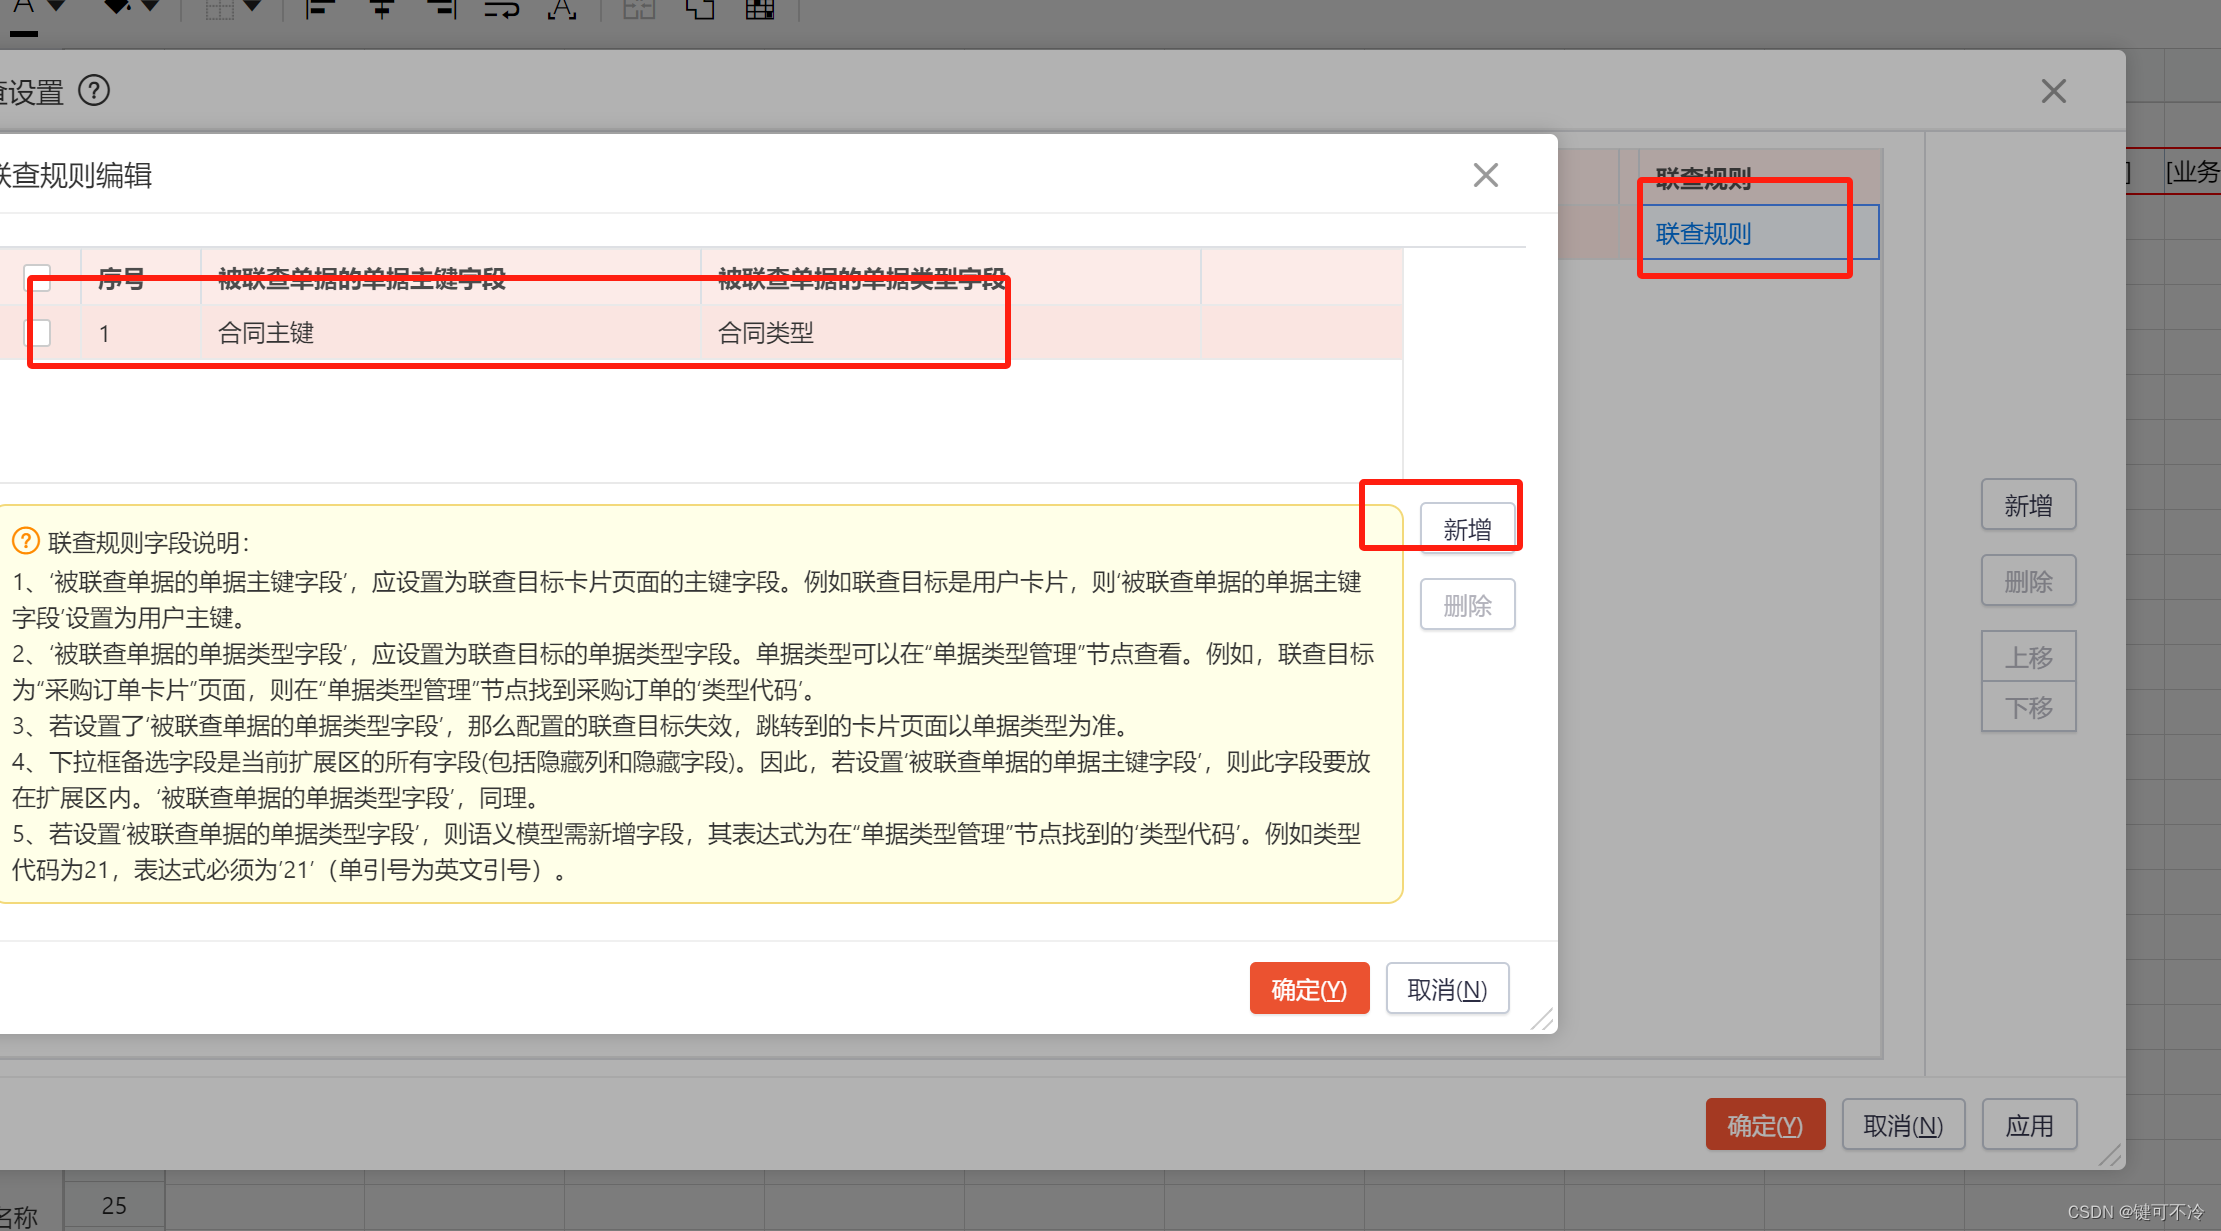Select the left align icon on the toolbar
Viewport: 2221px width, 1231px height.
[x=320, y=10]
